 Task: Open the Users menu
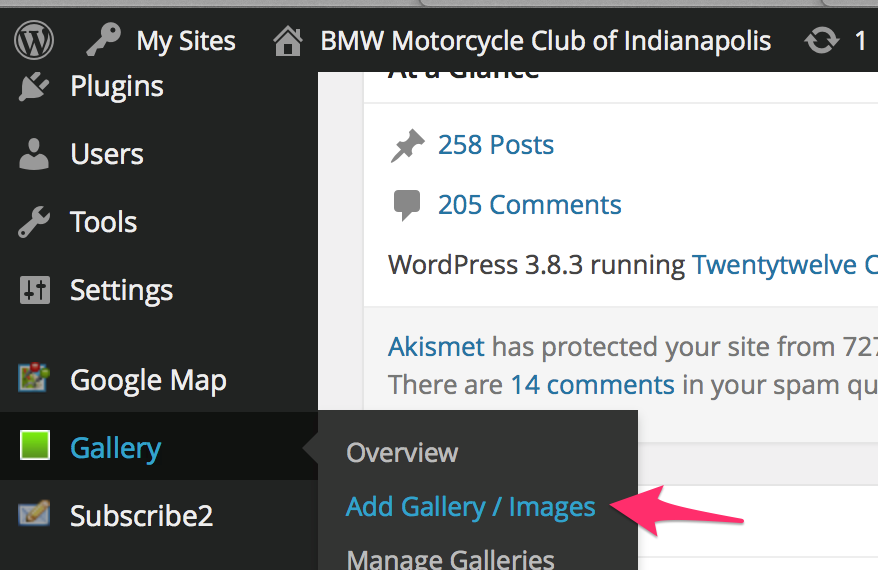[x=107, y=154]
